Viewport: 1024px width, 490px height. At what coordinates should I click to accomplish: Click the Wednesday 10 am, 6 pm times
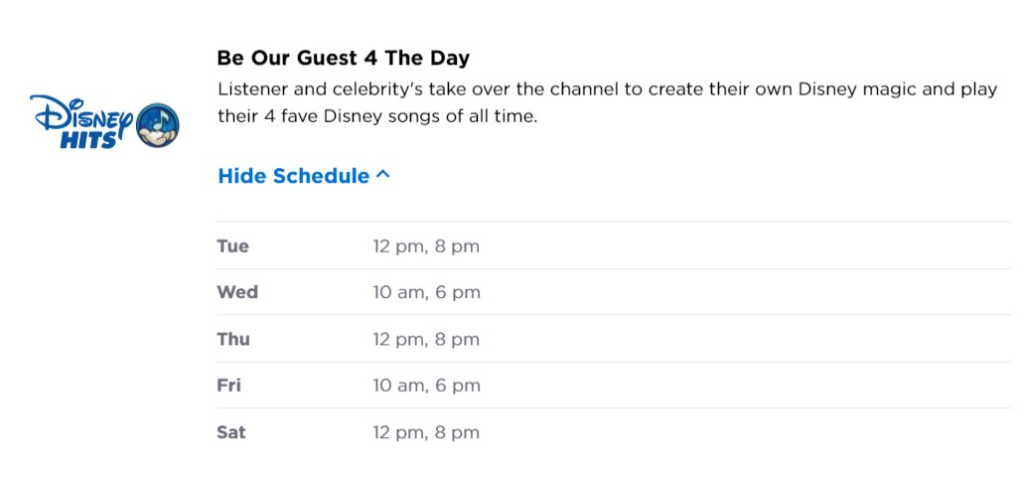click(x=426, y=293)
